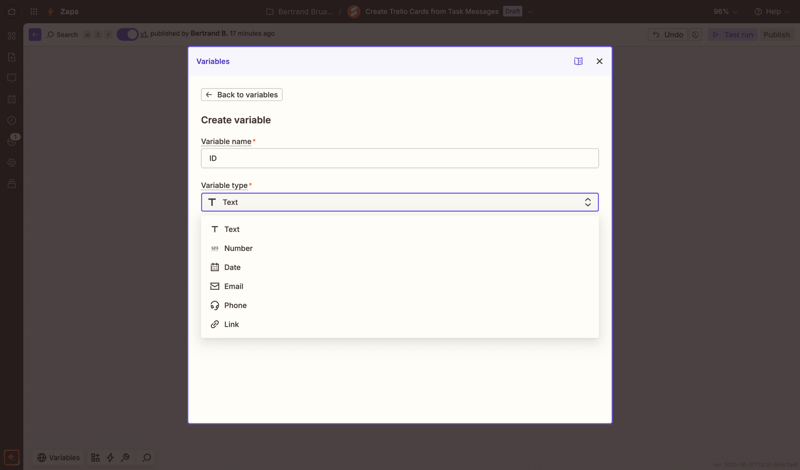The image size is (800, 470).
Task: Select the Phone variable type option
Action: (x=399, y=305)
